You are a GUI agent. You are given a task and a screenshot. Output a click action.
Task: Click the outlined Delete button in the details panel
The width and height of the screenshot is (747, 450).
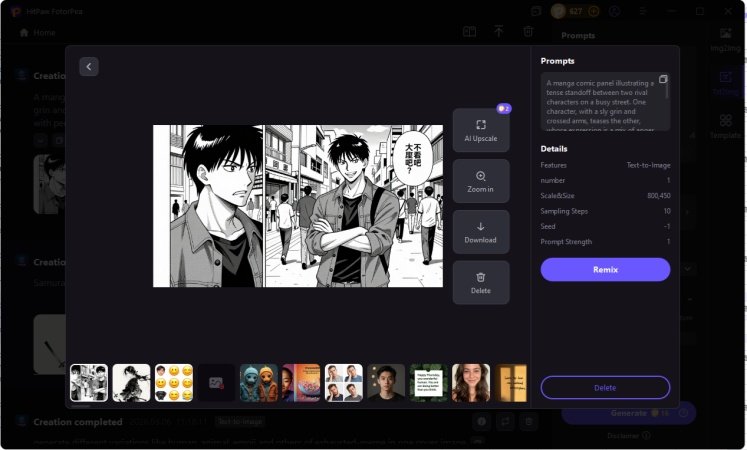point(605,388)
